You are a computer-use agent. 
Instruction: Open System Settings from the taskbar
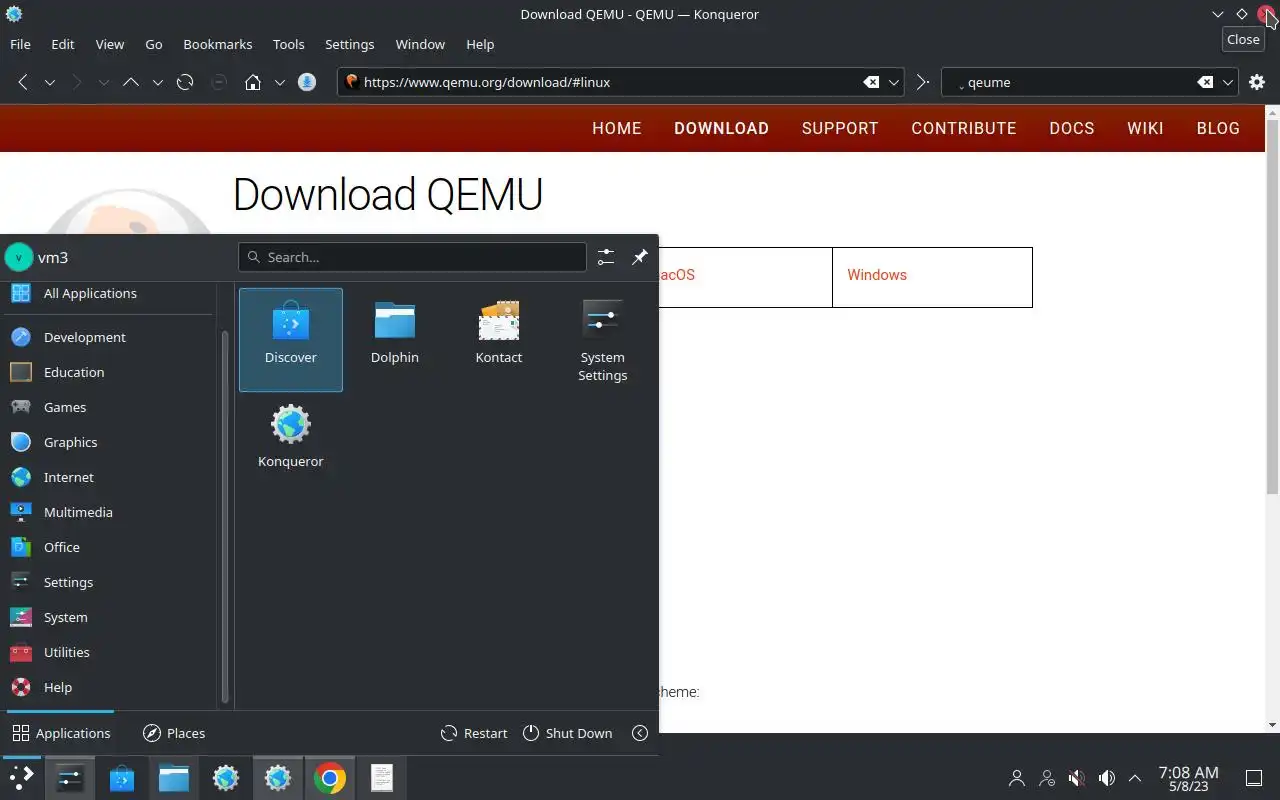click(x=70, y=778)
